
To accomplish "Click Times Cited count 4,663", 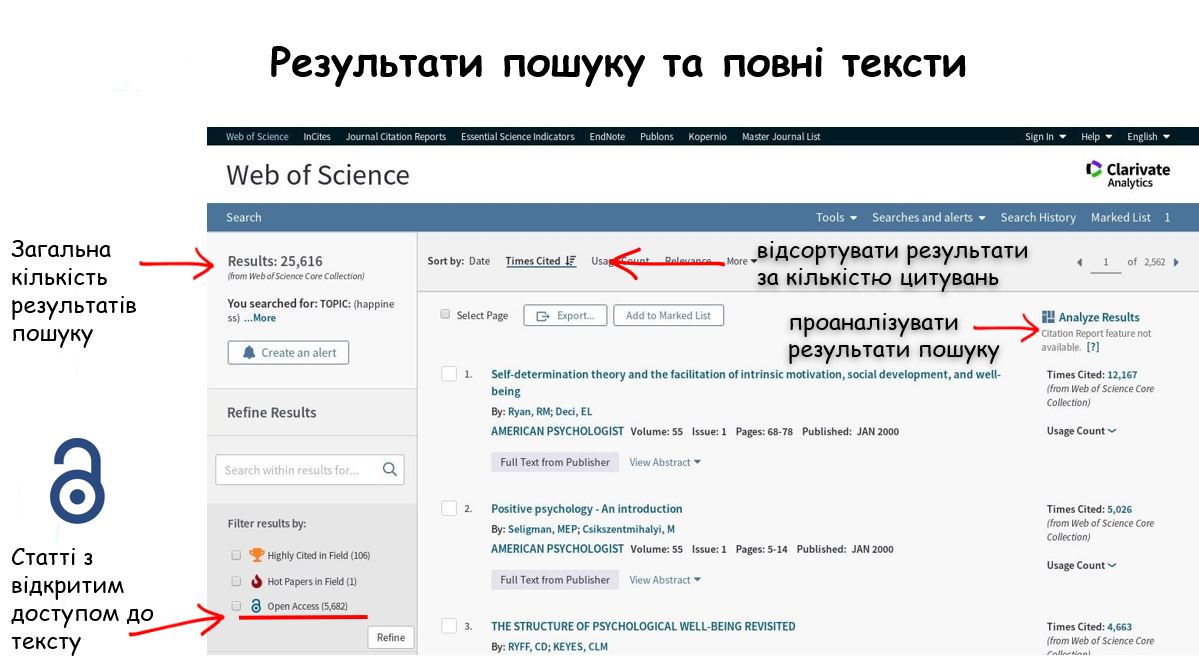I will 1119,627.
